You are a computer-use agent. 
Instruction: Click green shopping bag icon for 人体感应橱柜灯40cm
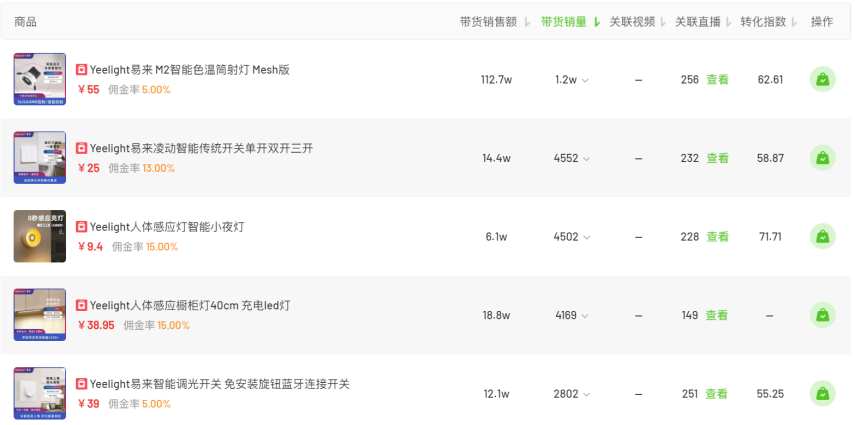tap(822, 315)
